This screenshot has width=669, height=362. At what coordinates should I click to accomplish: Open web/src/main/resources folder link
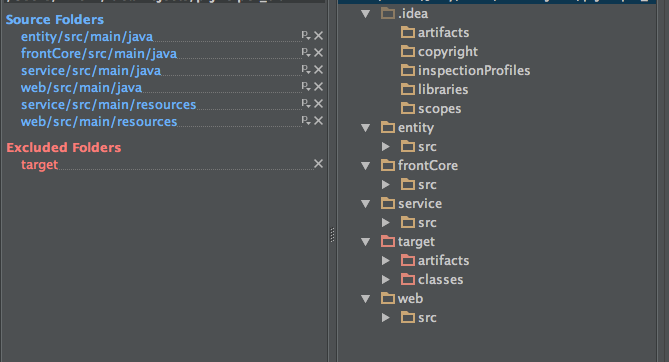click(x=99, y=122)
